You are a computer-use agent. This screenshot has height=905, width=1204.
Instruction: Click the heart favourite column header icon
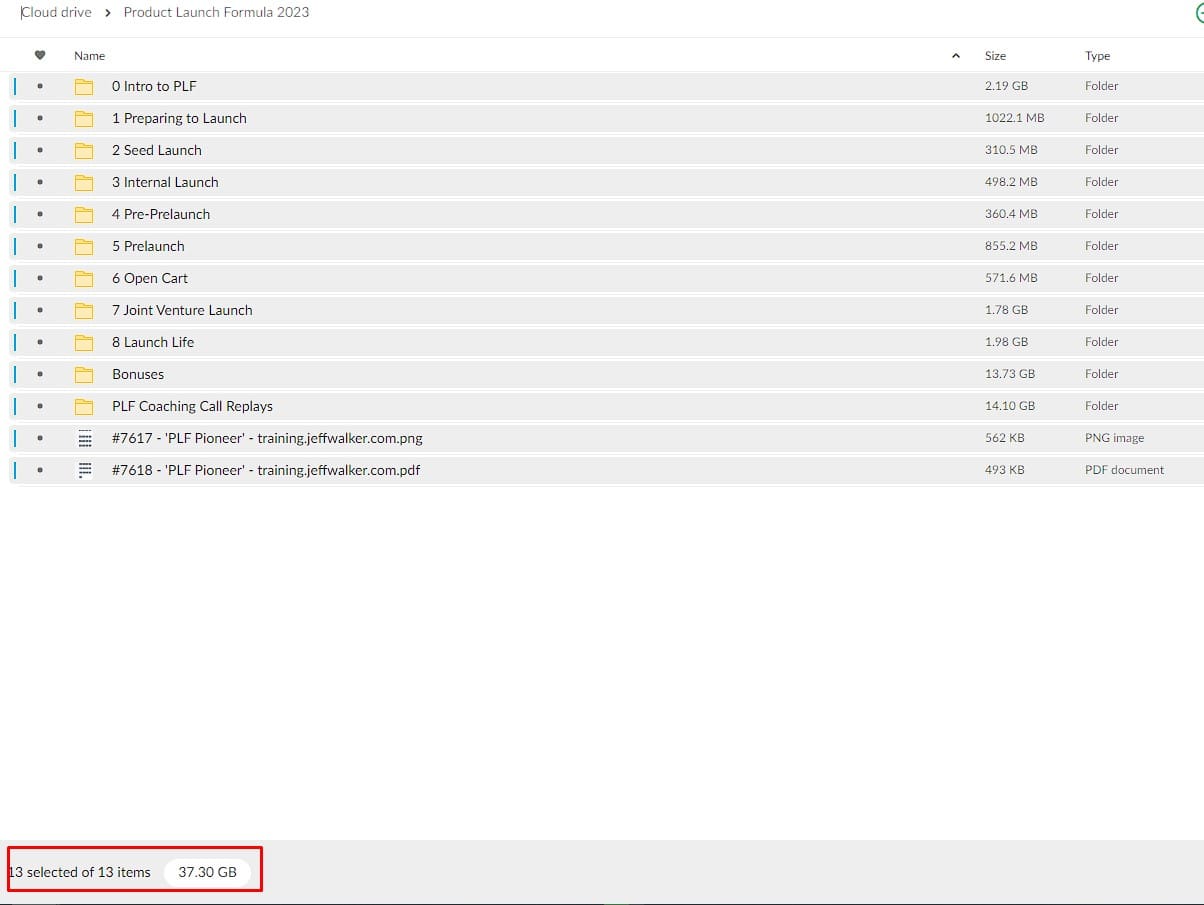coord(40,55)
